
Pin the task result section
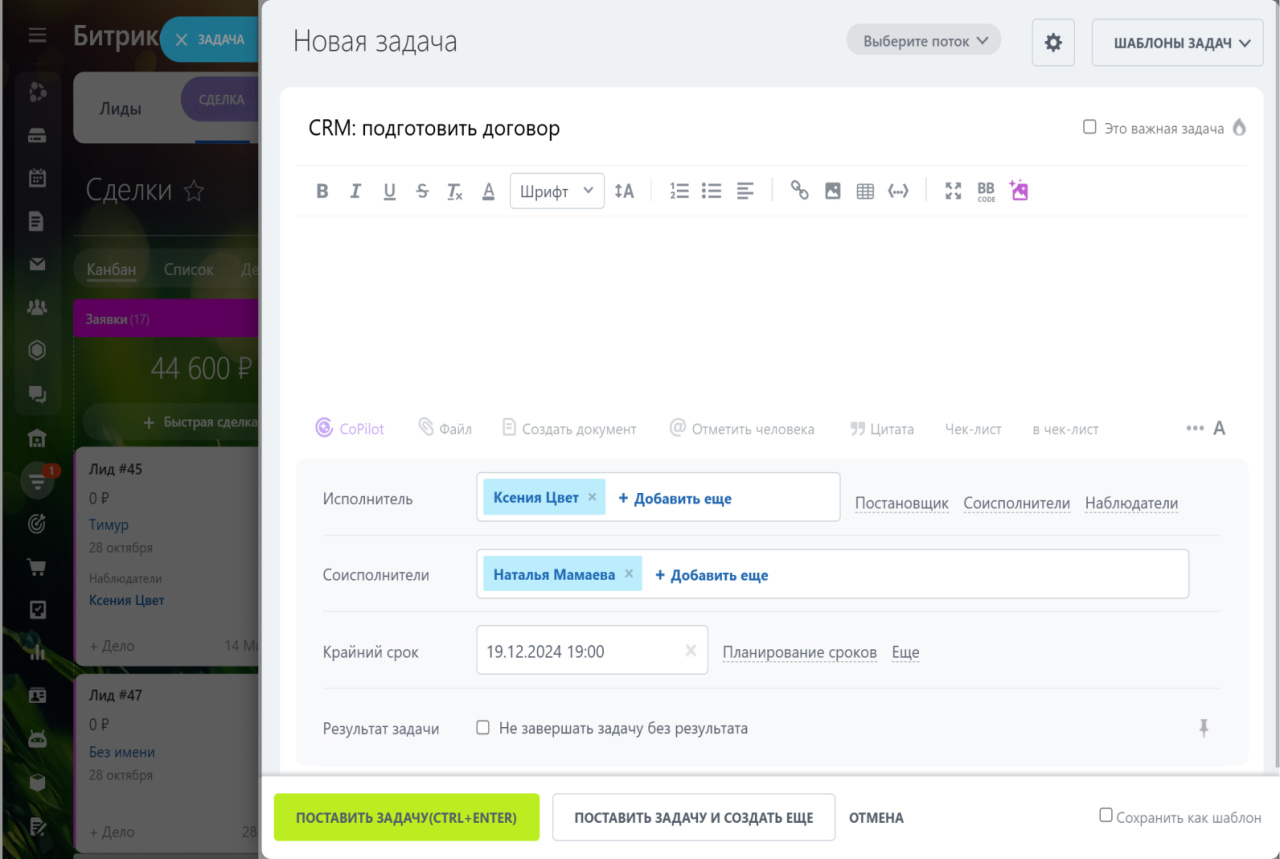pos(1203,729)
